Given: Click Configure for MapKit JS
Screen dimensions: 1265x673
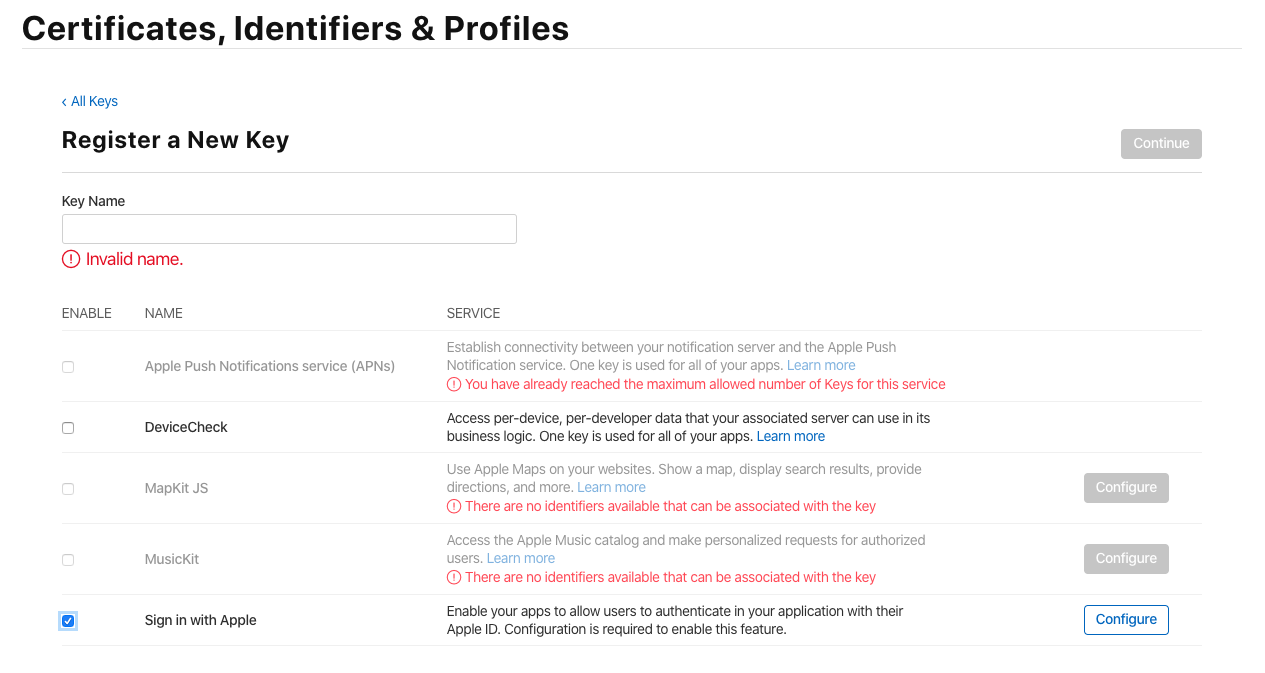Looking at the screenshot, I should tap(1126, 488).
